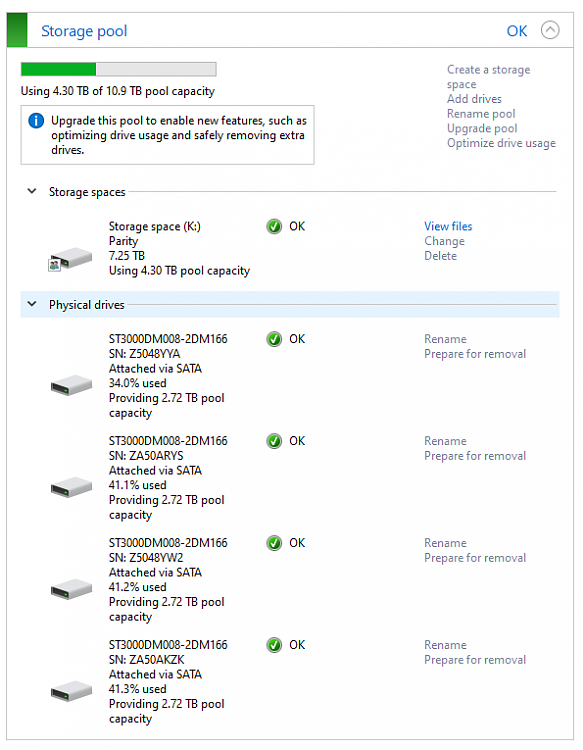Click Add drives link
The height and width of the screenshot is (750, 583).
point(474,99)
